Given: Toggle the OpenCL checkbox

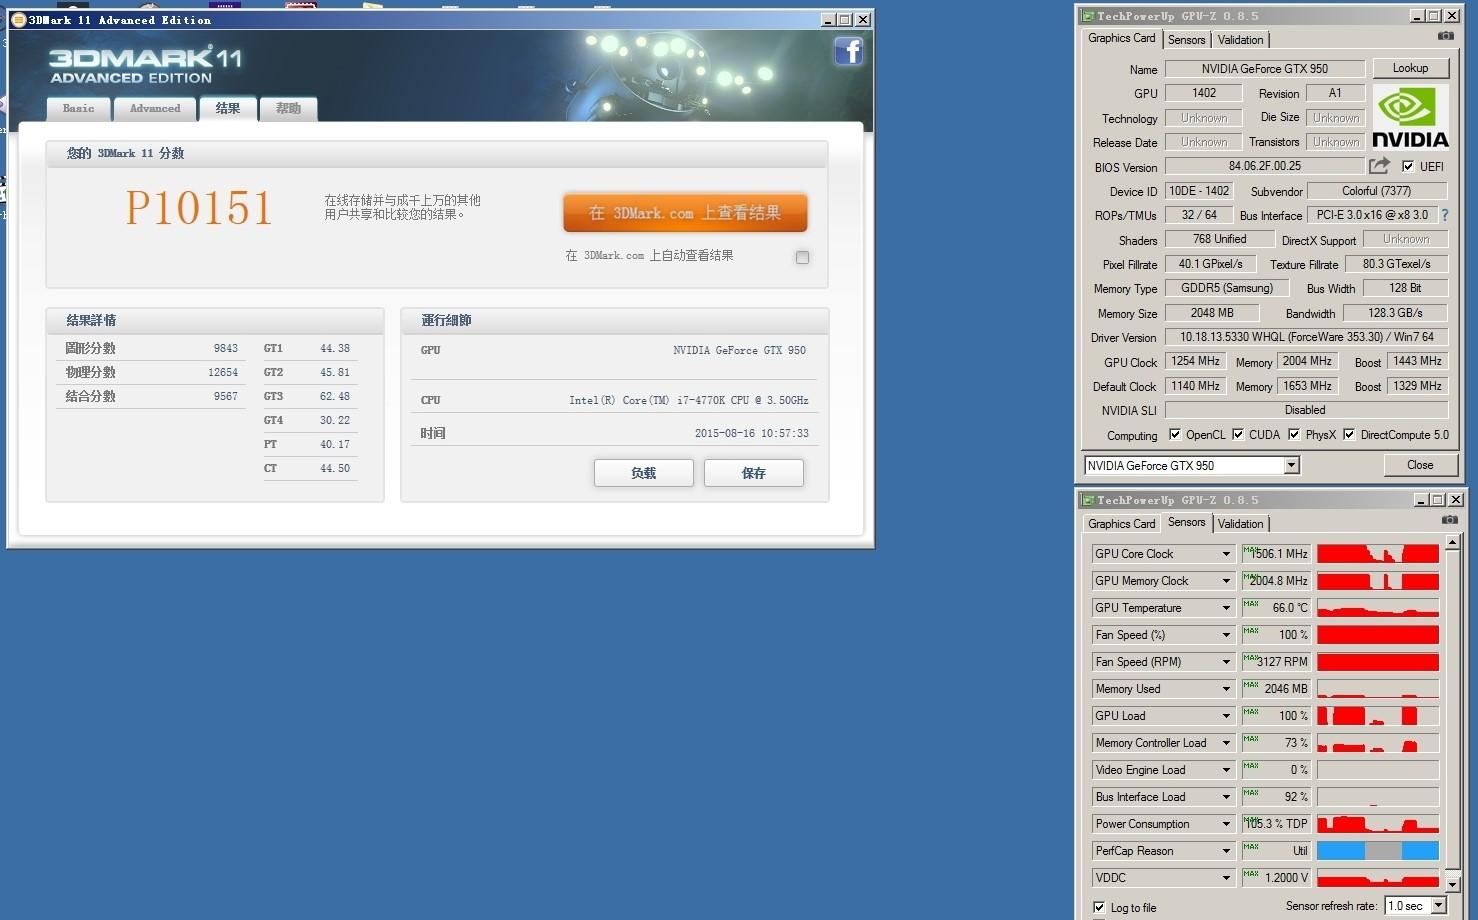Looking at the screenshot, I should click(x=1175, y=434).
